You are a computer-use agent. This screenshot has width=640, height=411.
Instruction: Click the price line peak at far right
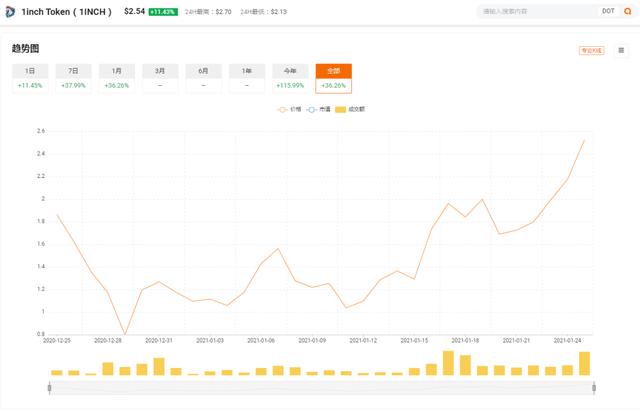[x=584, y=141]
